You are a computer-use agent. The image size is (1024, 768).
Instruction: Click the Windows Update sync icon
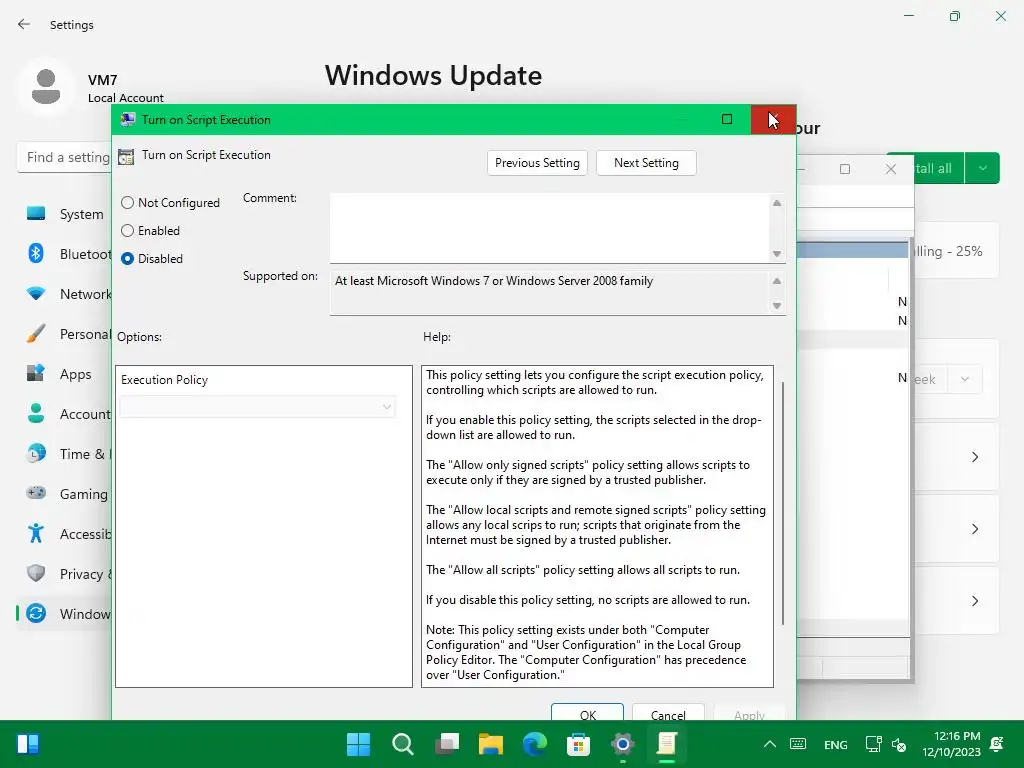tap(36, 613)
